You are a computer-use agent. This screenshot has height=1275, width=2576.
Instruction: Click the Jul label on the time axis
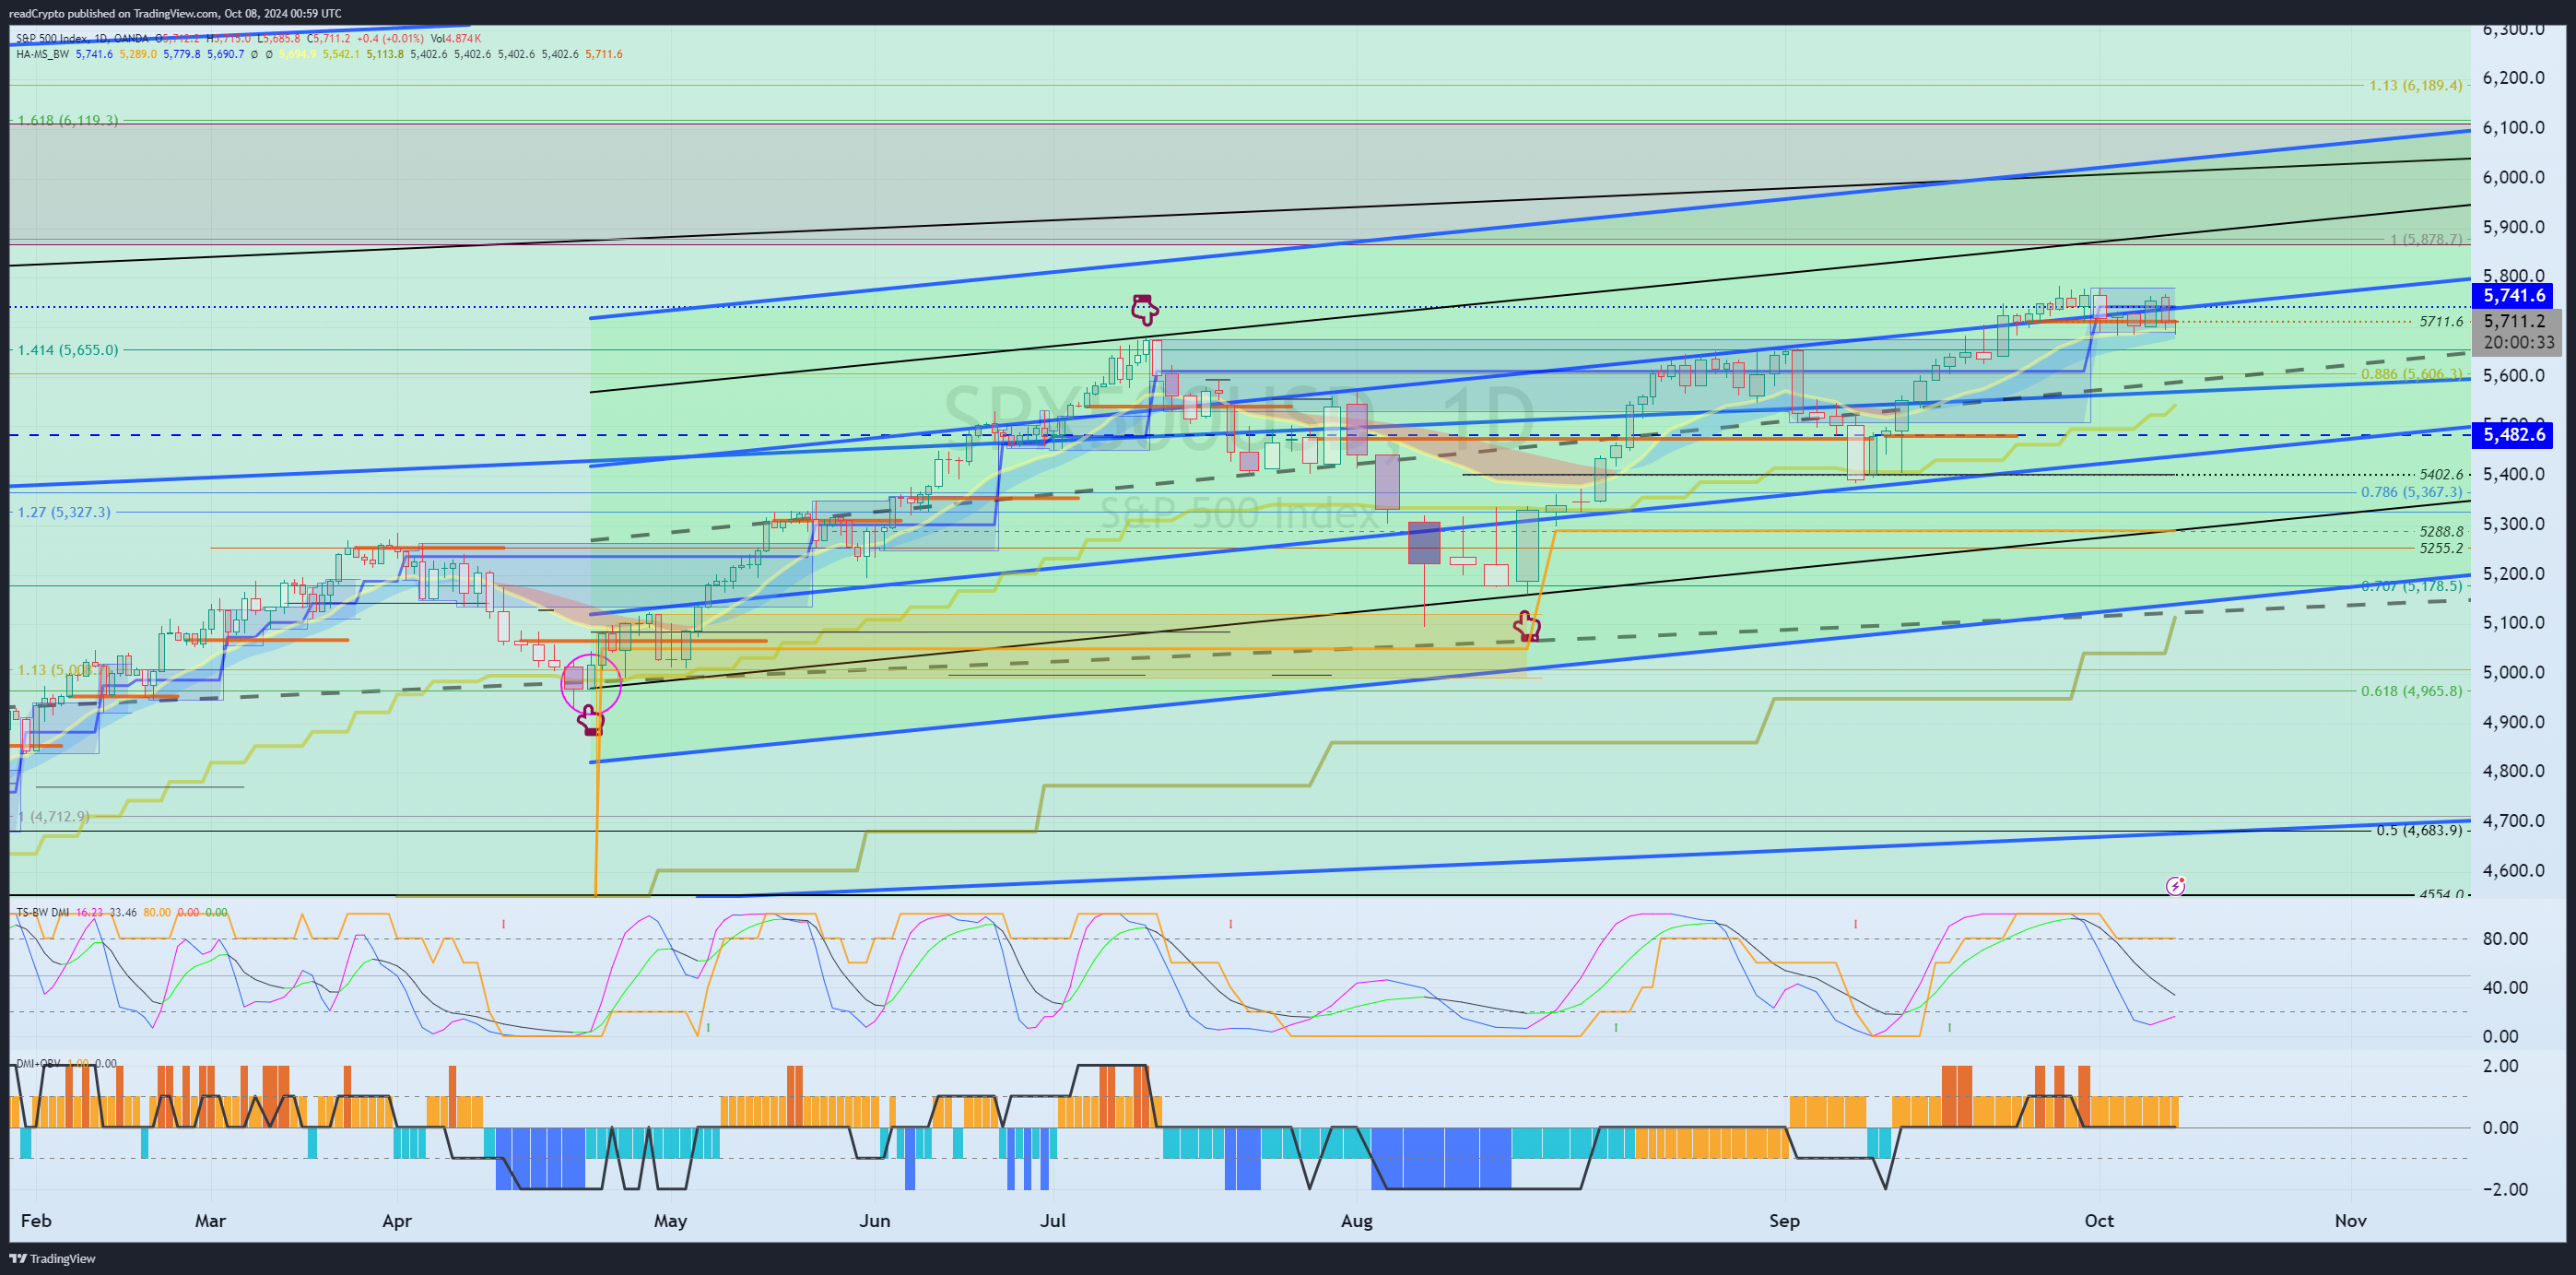(x=1053, y=1221)
